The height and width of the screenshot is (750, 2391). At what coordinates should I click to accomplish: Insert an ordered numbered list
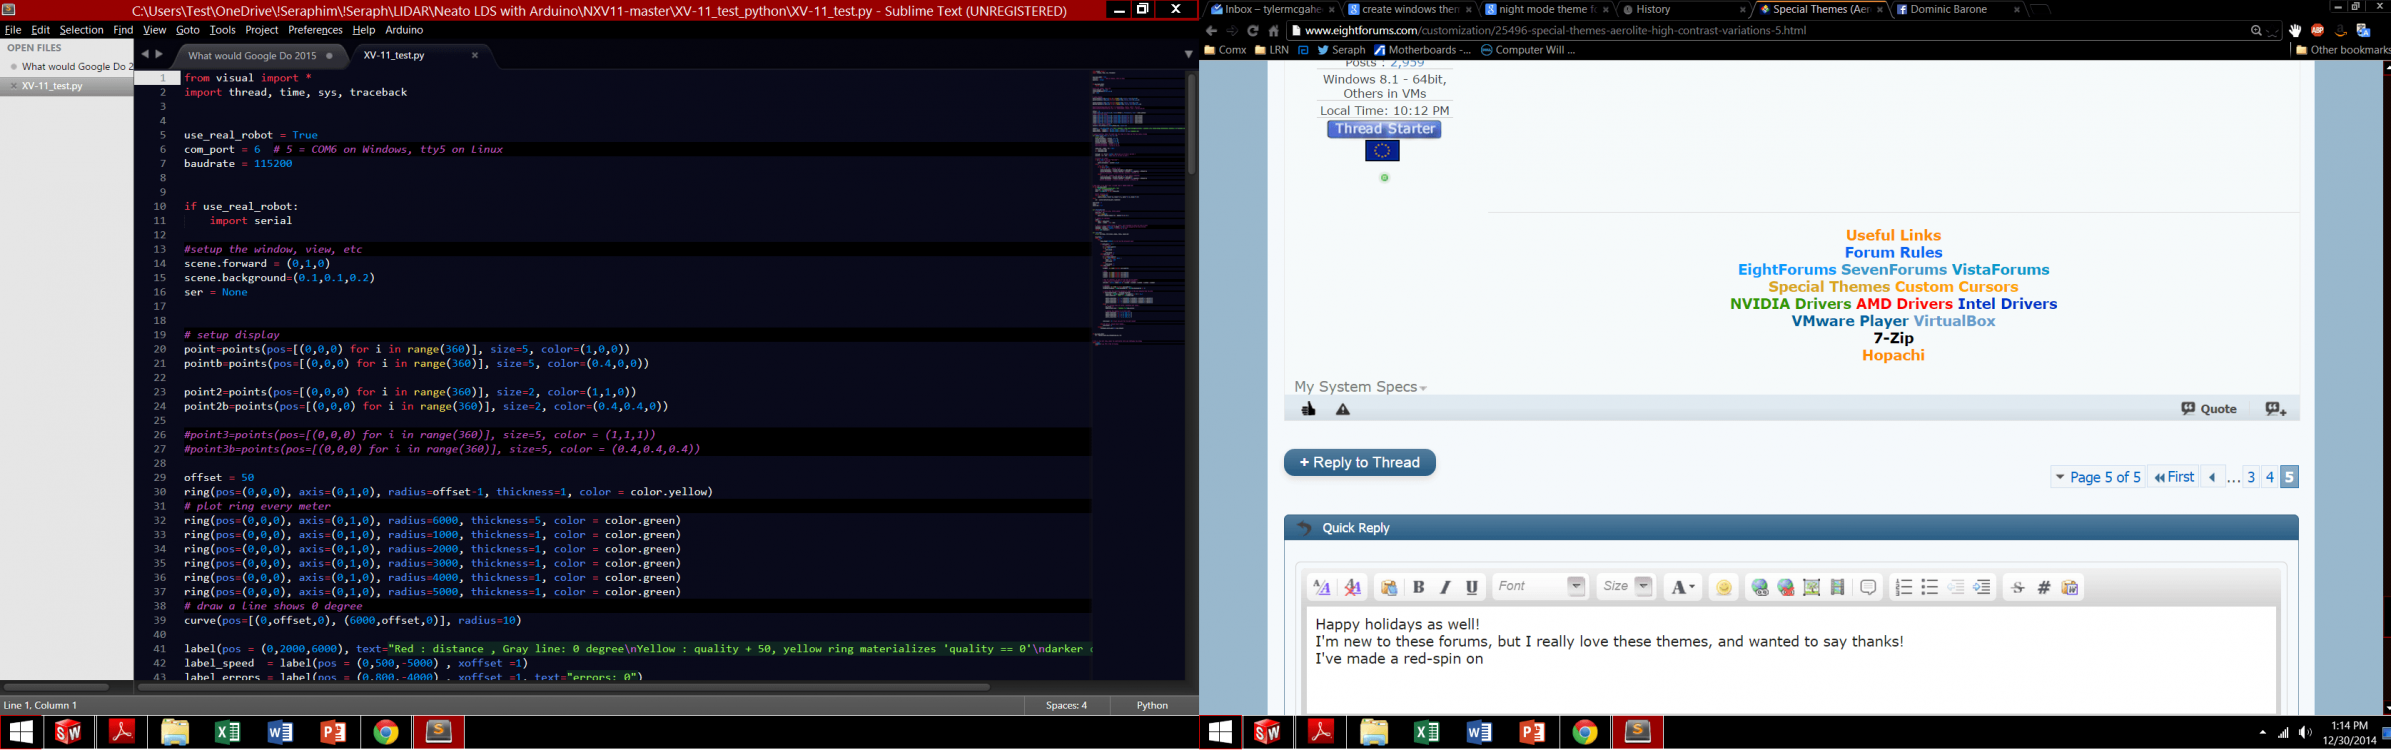[x=1903, y=588]
